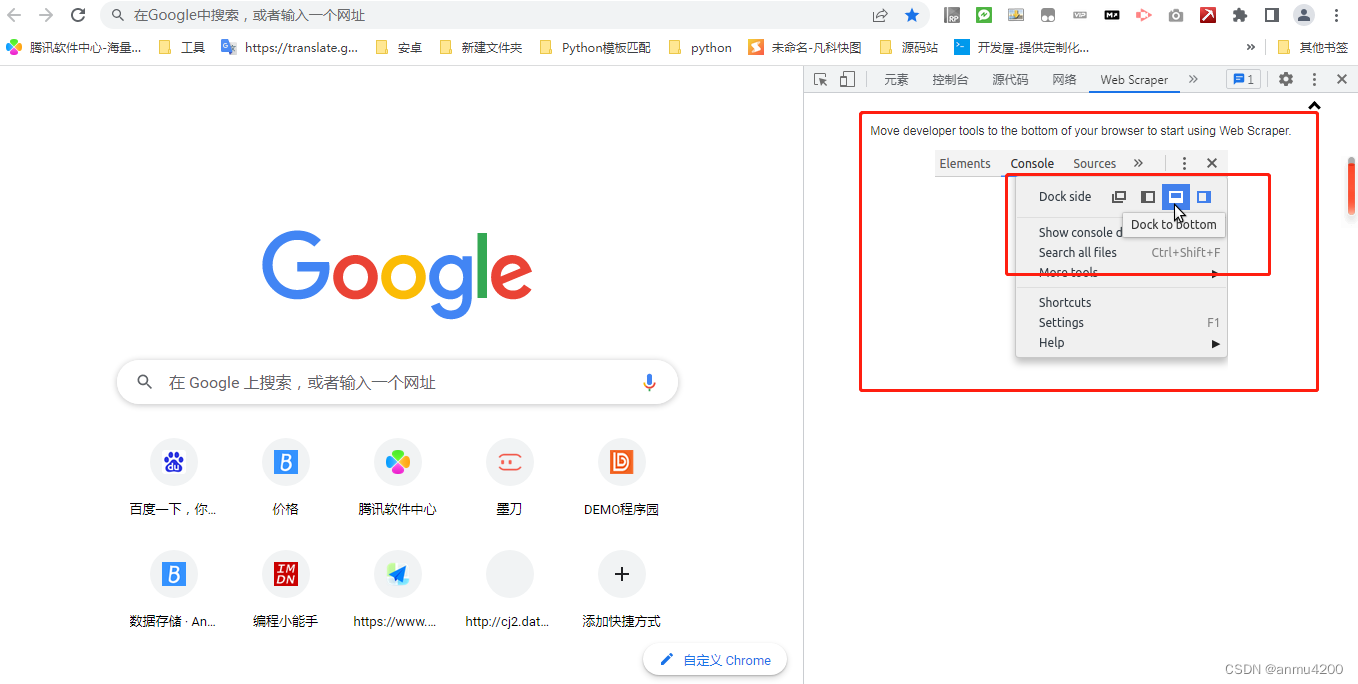The height and width of the screenshot is (684, 1358).
Task: Click the 自定义 Chrome button
Action: [x=715, y=660]
